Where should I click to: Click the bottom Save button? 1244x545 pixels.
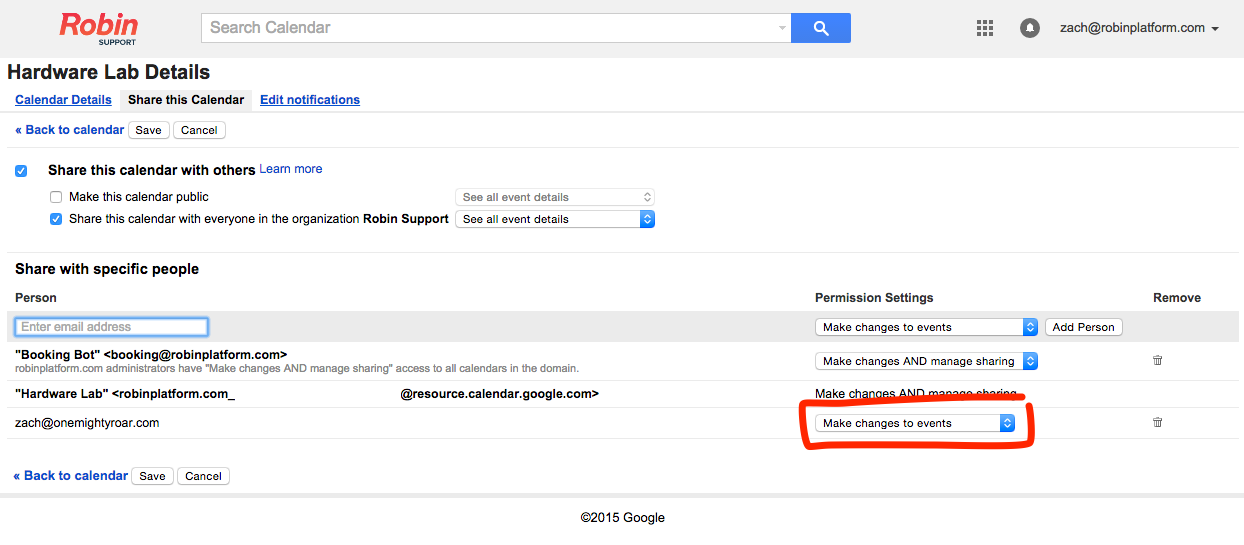tap(152, 476)
